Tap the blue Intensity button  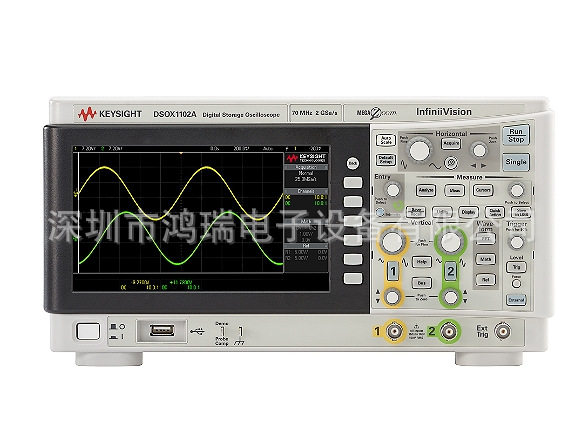[x=380, y=213]
